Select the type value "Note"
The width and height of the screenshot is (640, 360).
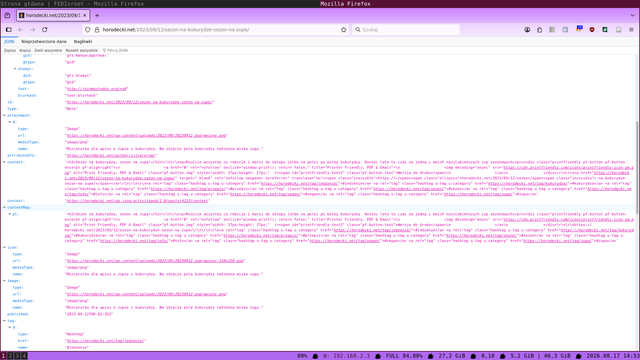coord(71,109)
